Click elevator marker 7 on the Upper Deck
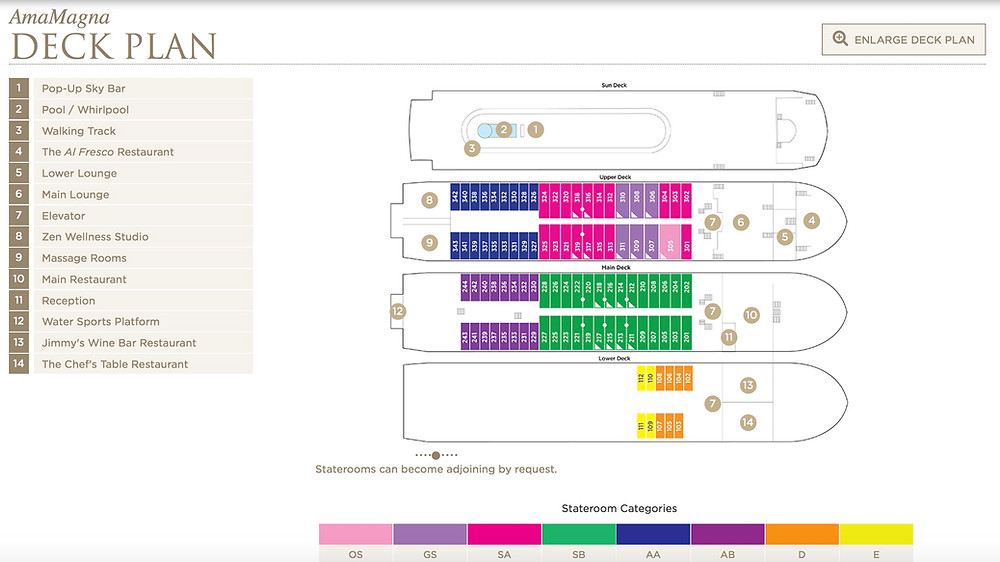The height and width of the screenshot is (562, 1000). coord(713,222)
